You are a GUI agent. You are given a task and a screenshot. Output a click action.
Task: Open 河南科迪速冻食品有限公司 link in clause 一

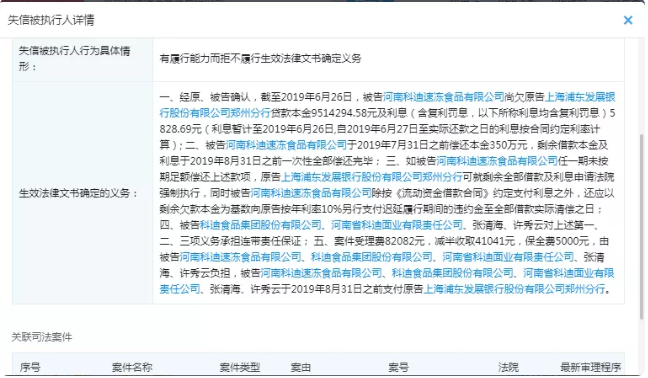(x=443, y=97)
